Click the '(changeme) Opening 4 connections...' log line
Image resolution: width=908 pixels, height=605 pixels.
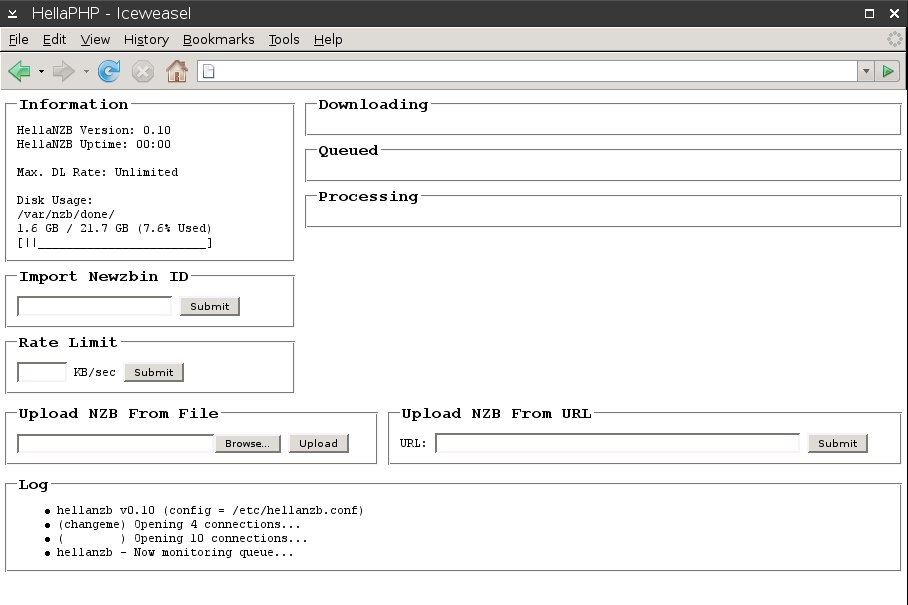(179, 525)
